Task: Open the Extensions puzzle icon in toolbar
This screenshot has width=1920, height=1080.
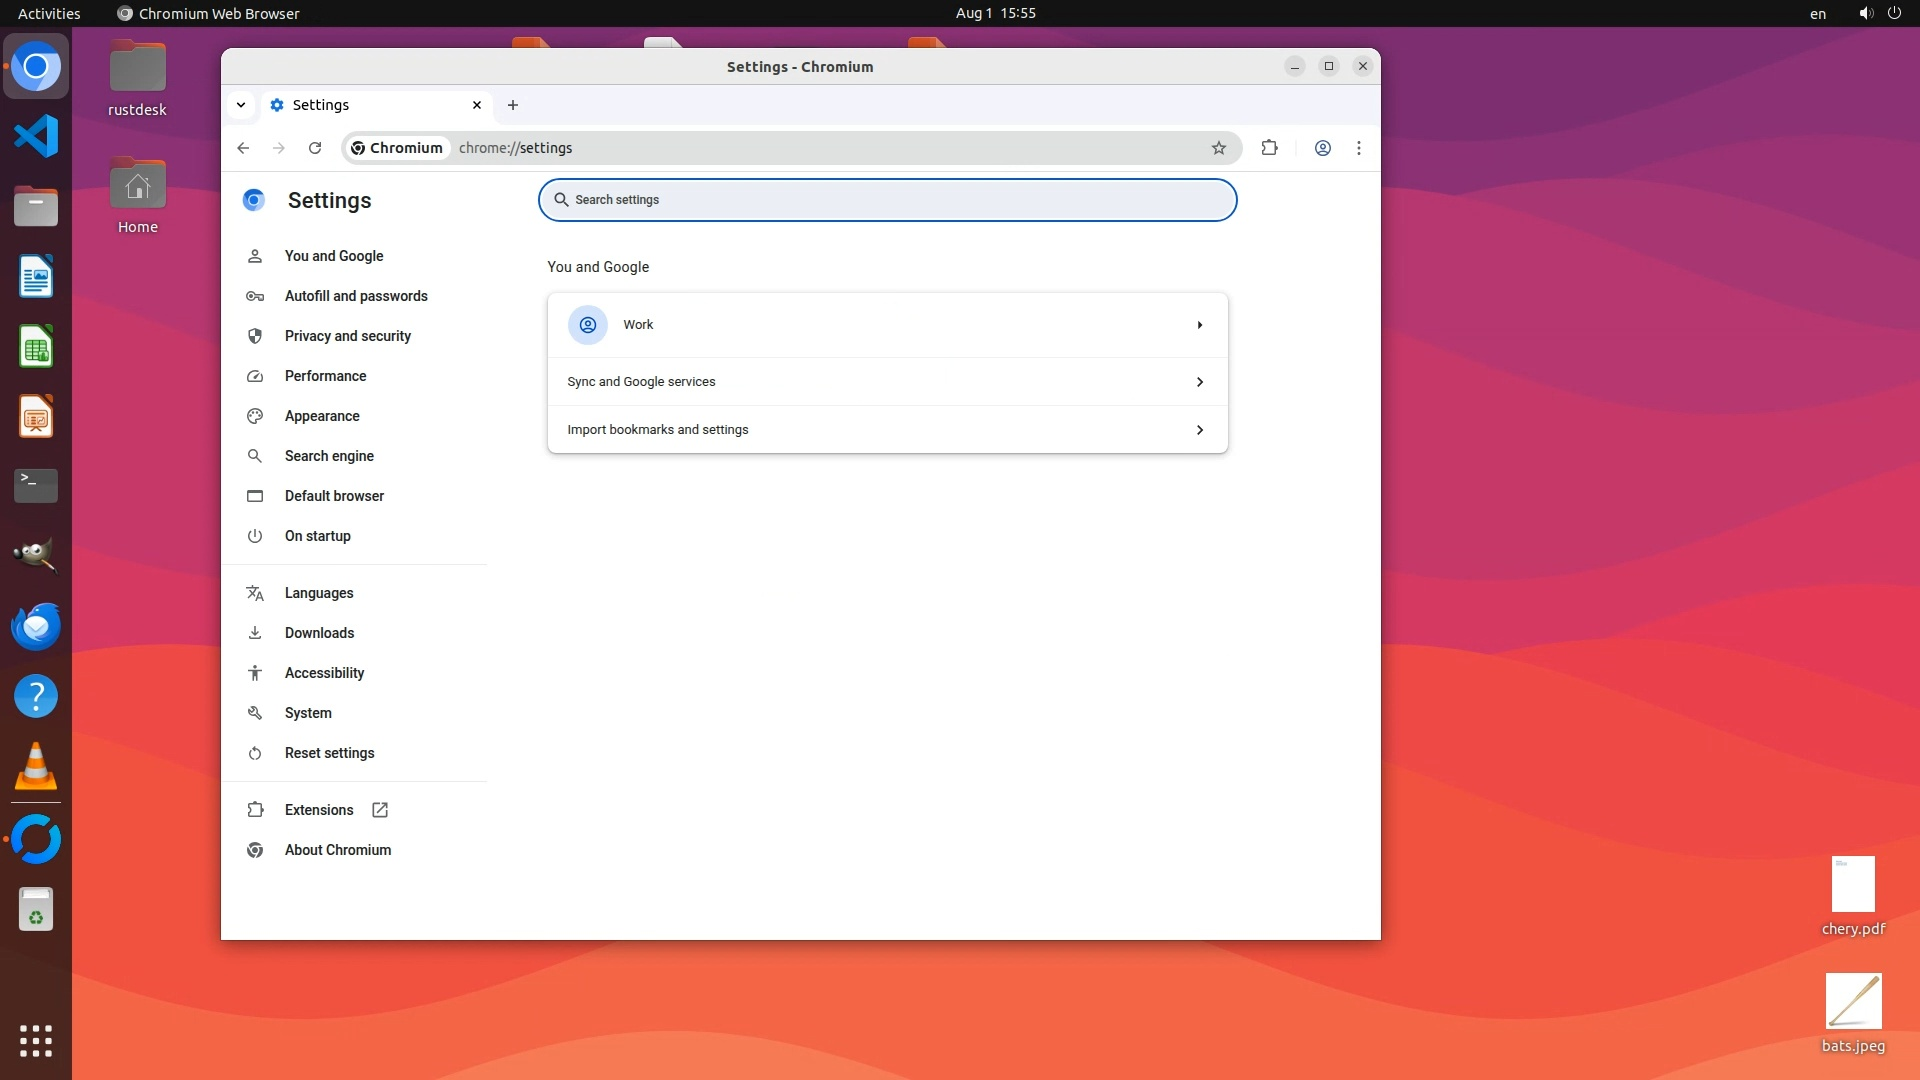Action: tap(1269, 148)
